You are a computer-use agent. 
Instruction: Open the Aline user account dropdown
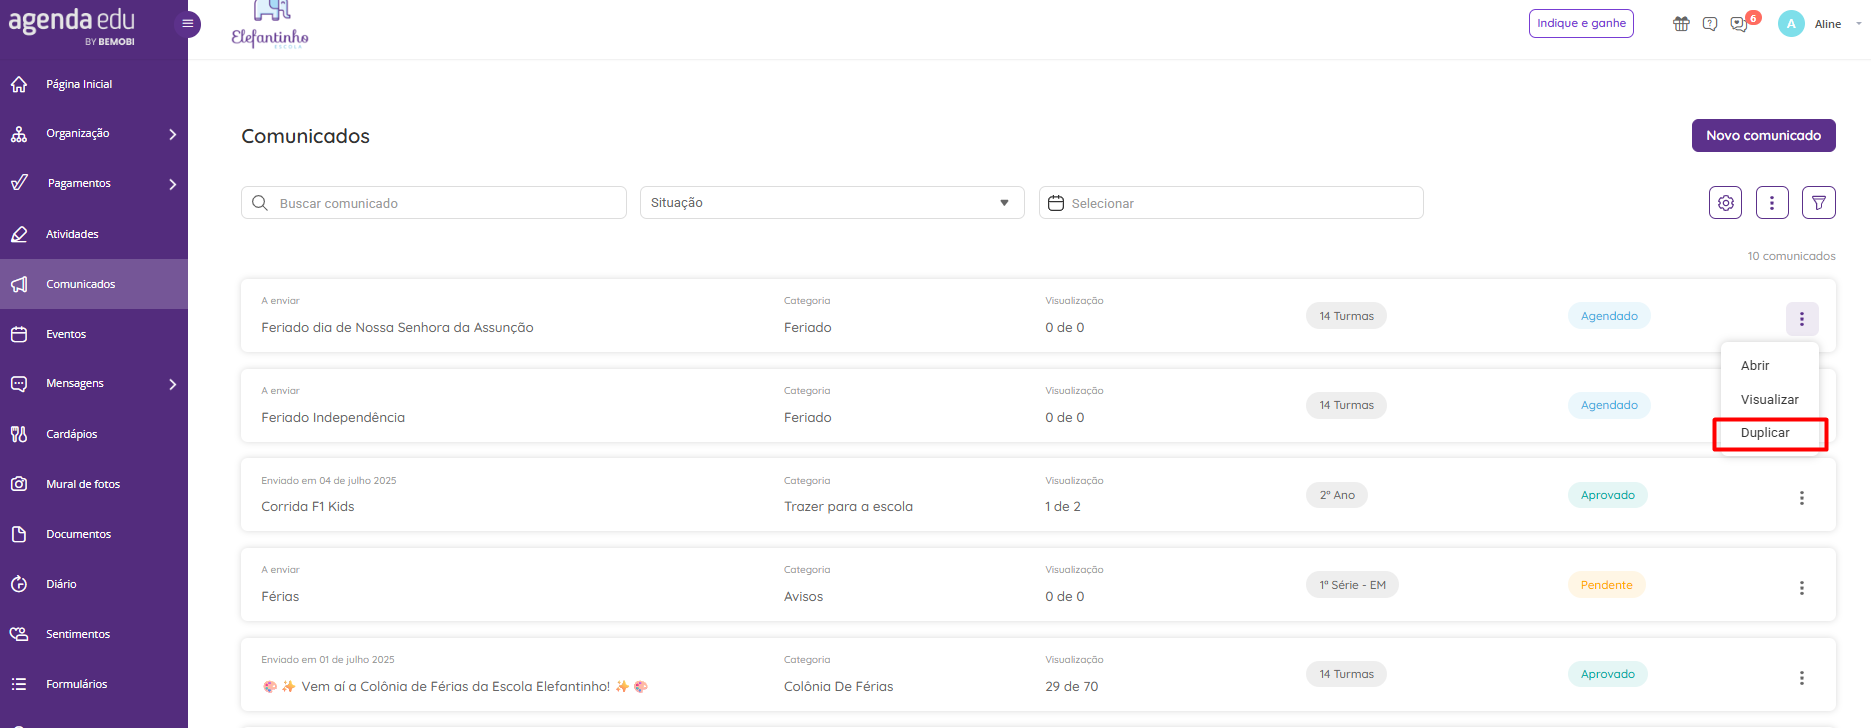click(1820, 24)
